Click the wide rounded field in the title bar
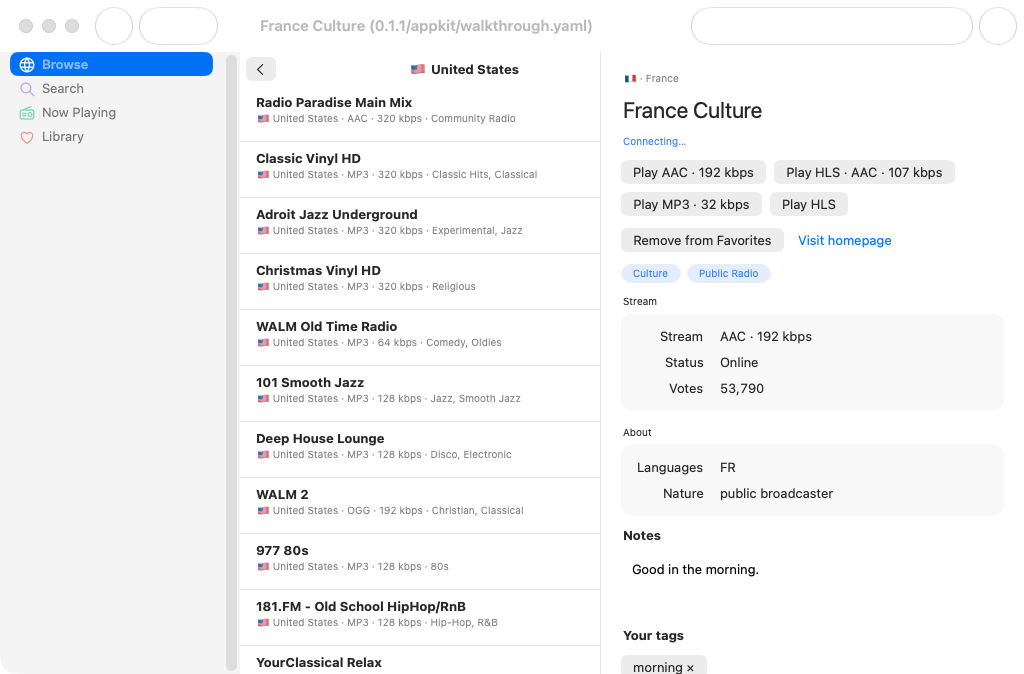This screenshot has width=1024, height=674. 831,26
